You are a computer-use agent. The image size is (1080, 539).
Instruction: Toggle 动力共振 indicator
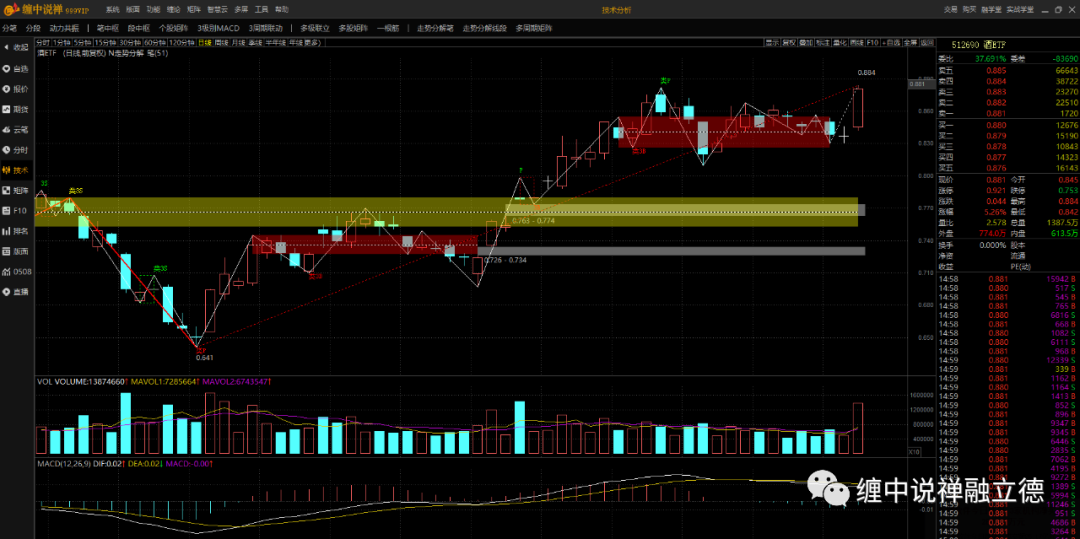click(64, 28)
